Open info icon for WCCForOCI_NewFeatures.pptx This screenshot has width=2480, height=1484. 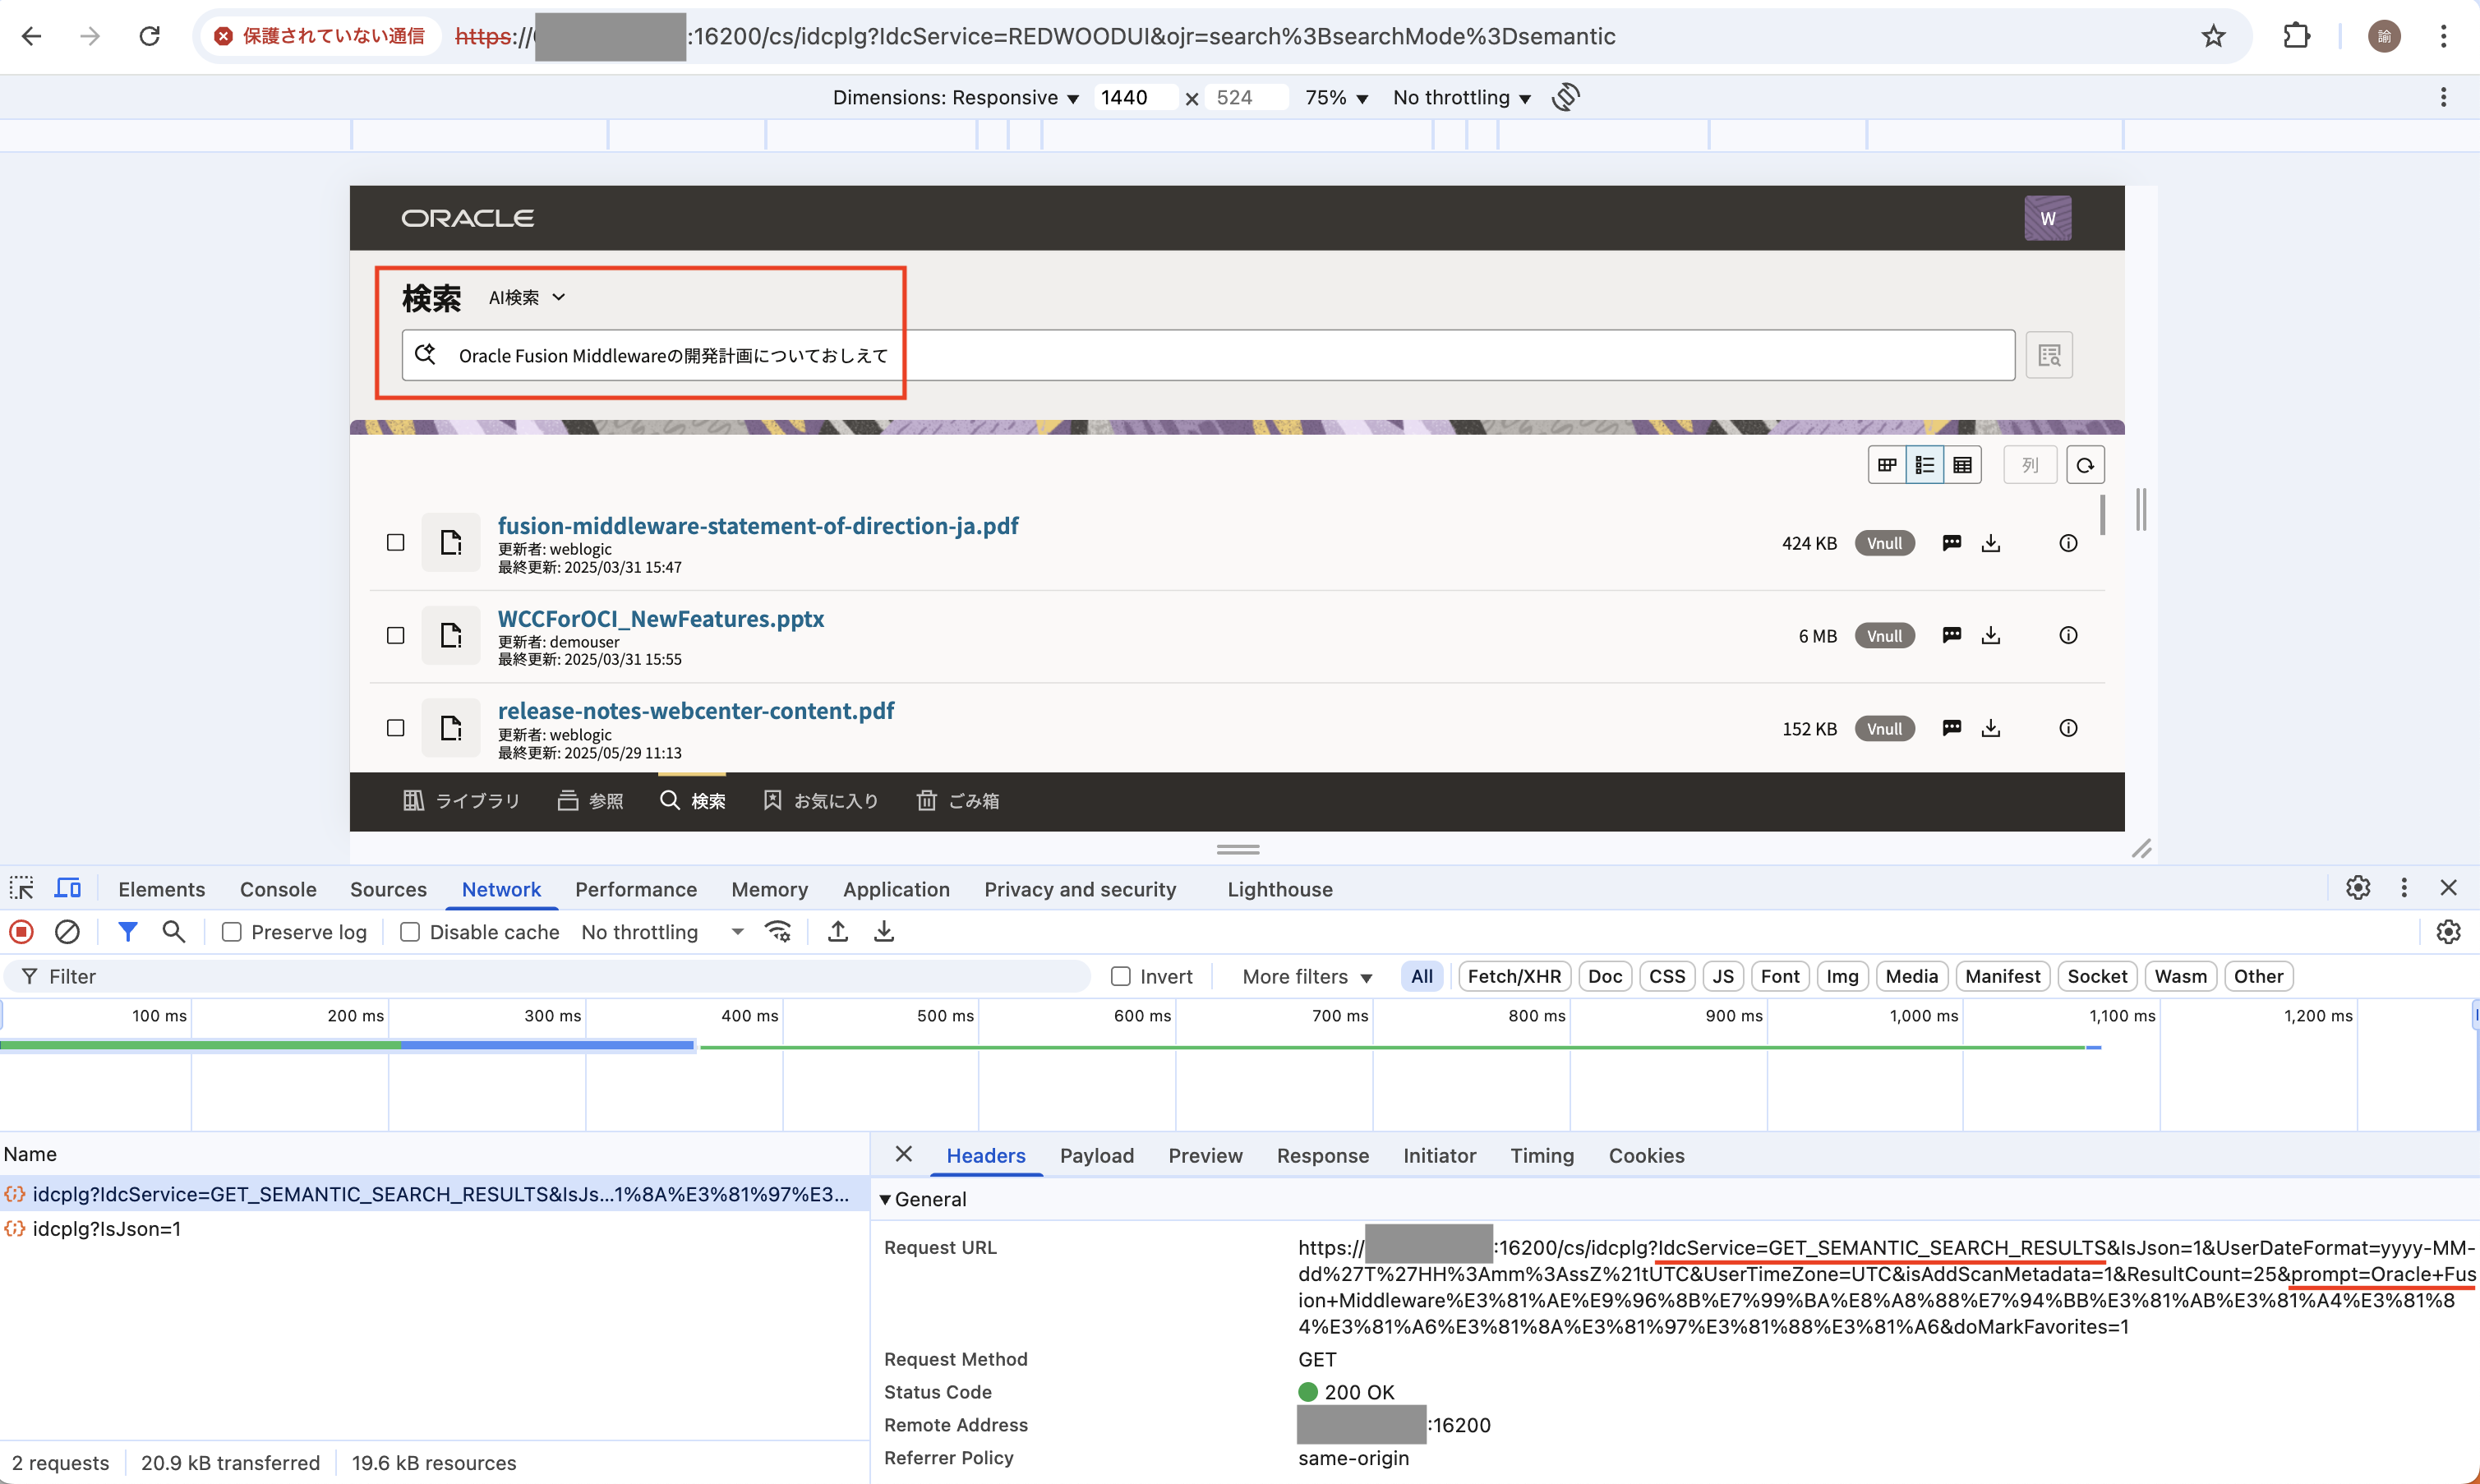tap(2068, 635)
